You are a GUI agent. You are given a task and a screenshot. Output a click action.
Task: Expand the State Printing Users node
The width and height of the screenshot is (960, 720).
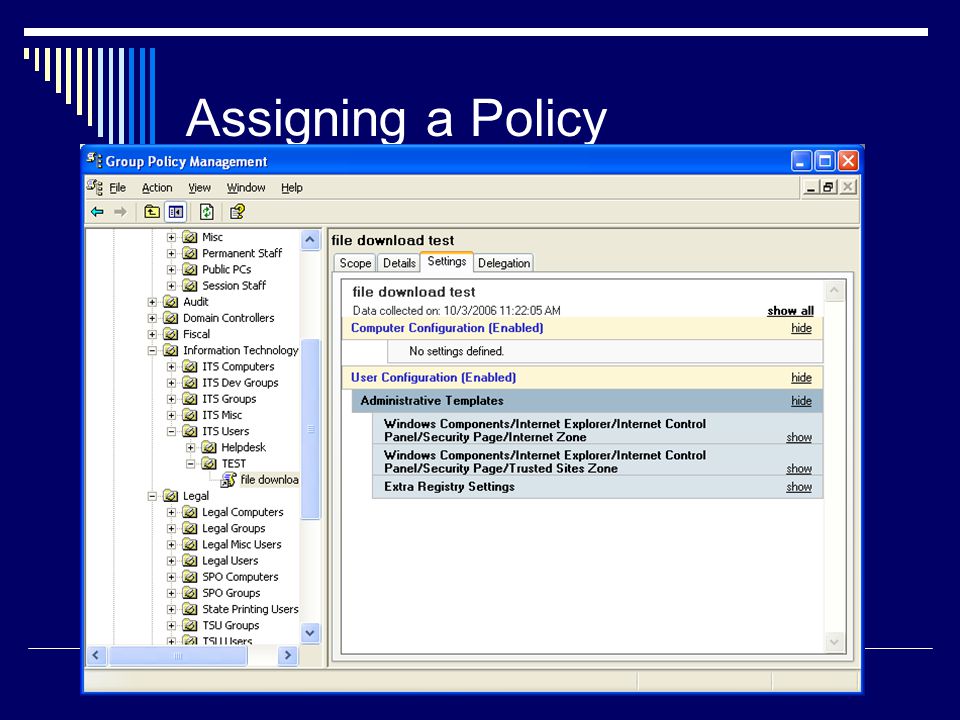pos(171,609)
